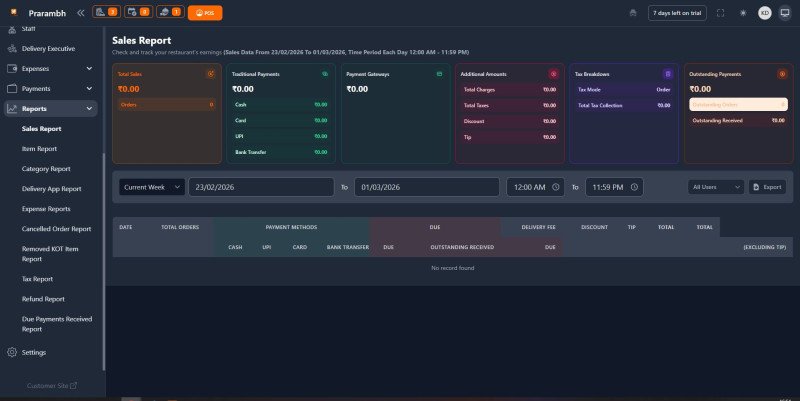Open the Customer Site link
Image resolution: width=800 pixels, height=401 pixels.
point(52,386)
